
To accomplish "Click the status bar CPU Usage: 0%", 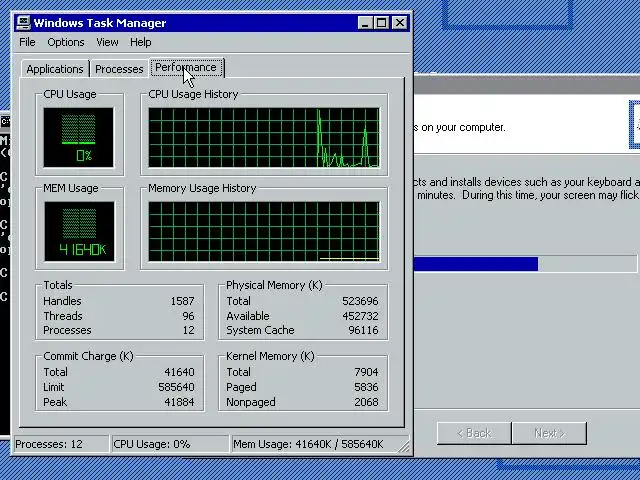I will [170, 444].
